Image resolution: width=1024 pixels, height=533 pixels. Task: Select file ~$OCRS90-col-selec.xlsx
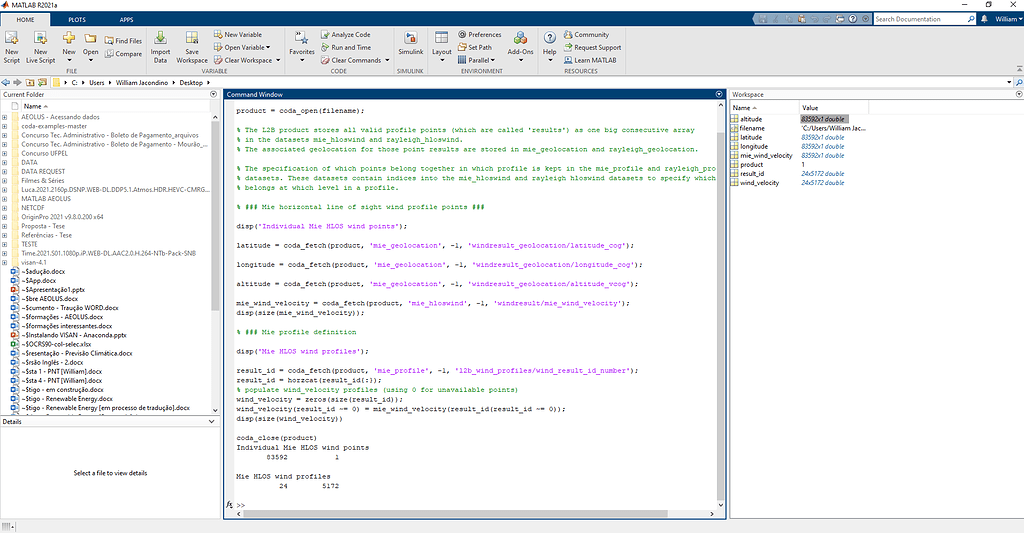click(57, 344)
